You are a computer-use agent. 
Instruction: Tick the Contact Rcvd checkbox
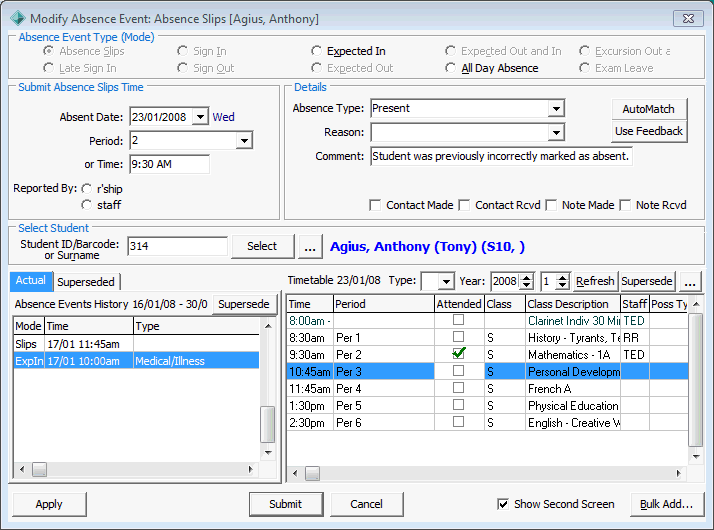click(x=464, y=205)
